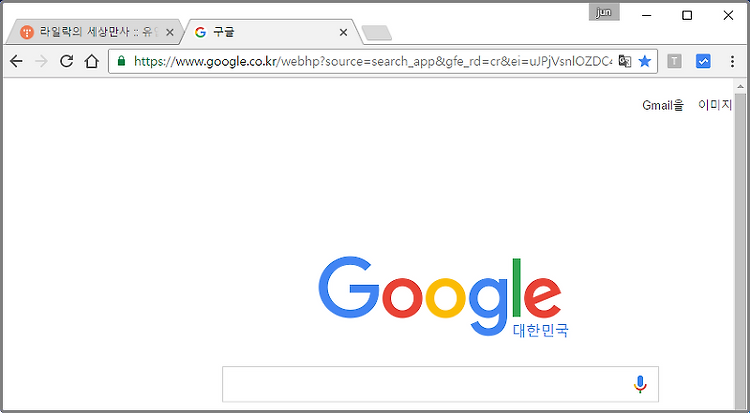Reload the current Google page
Screen dimensions: 750x413
click(x=66, y=61)
